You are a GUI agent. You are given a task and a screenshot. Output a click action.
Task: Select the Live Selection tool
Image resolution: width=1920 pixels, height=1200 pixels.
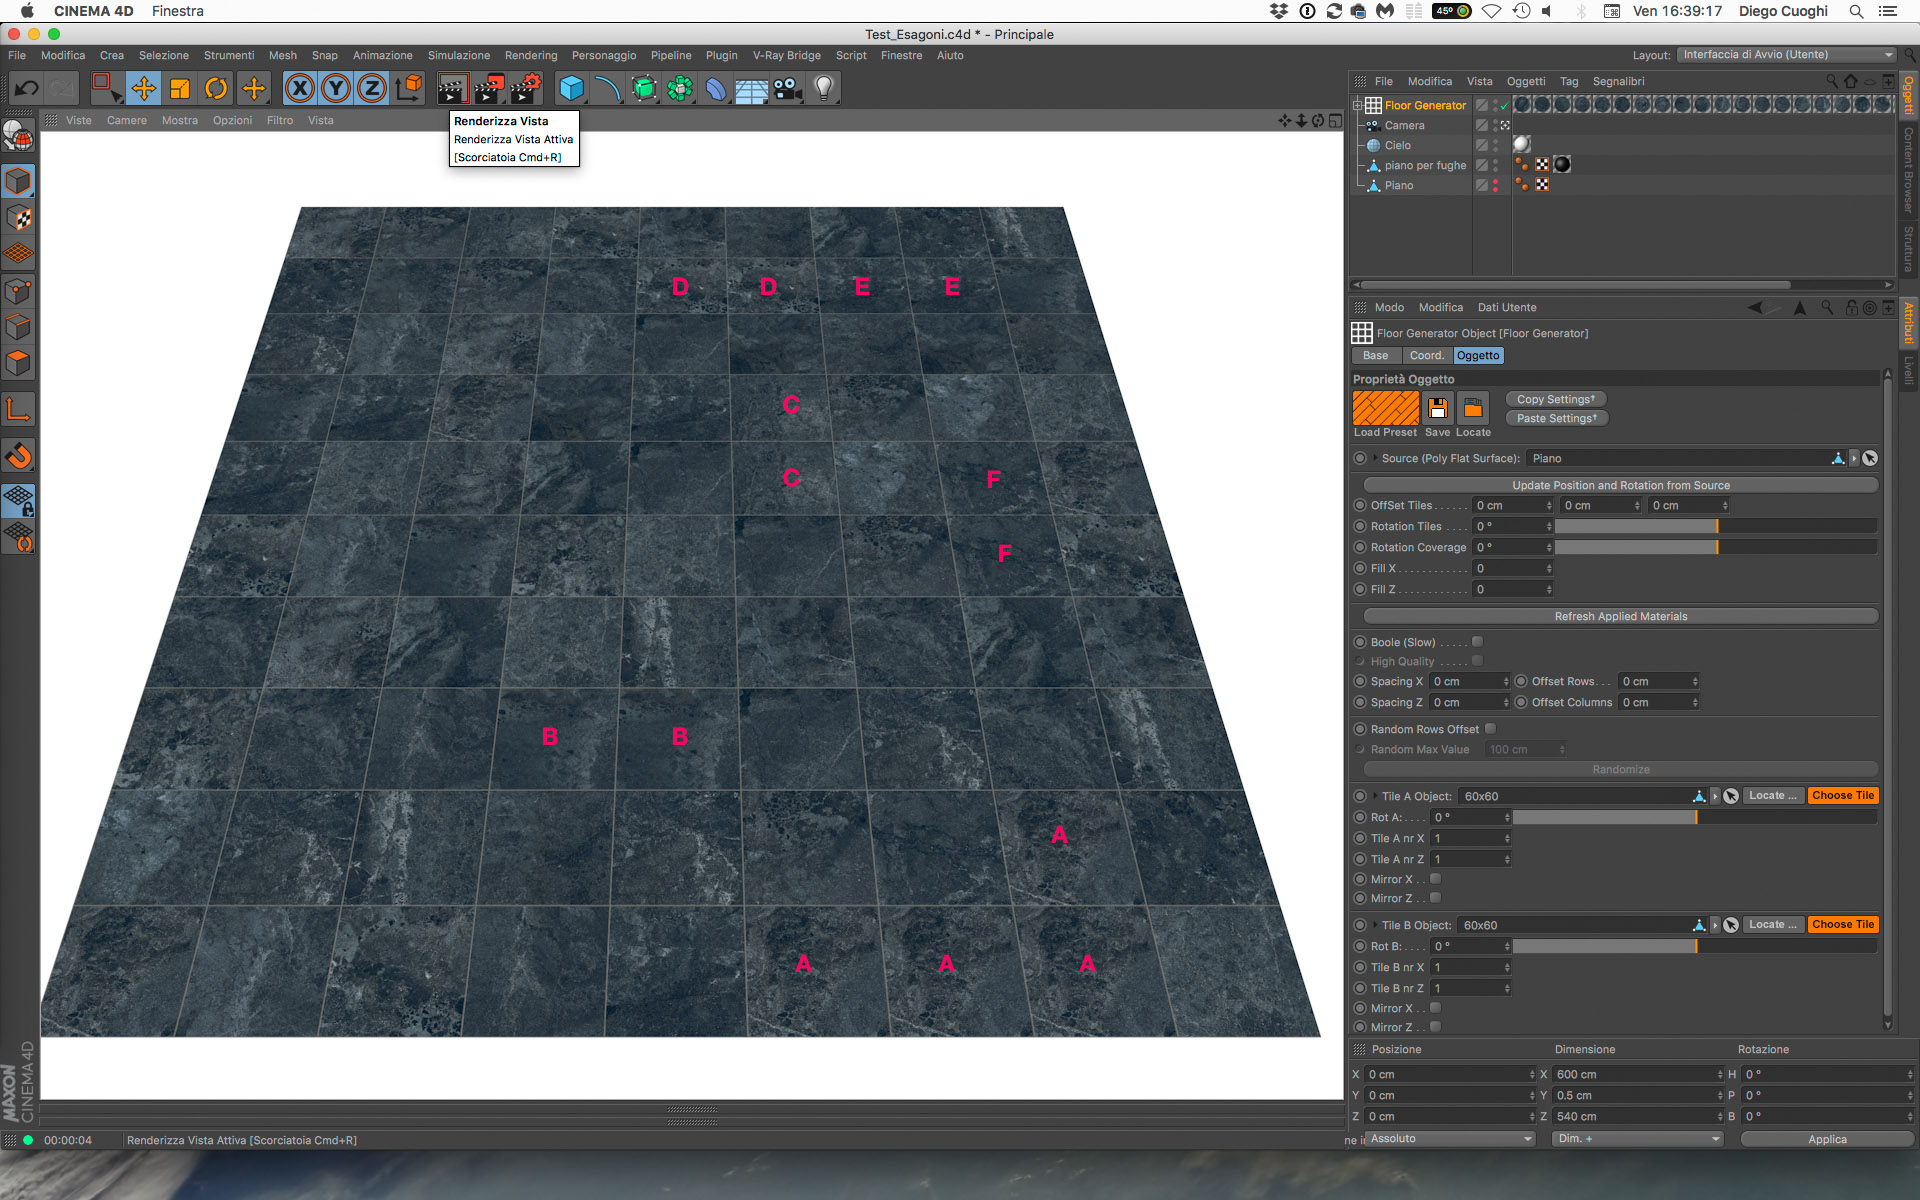[x=105, y=88]
